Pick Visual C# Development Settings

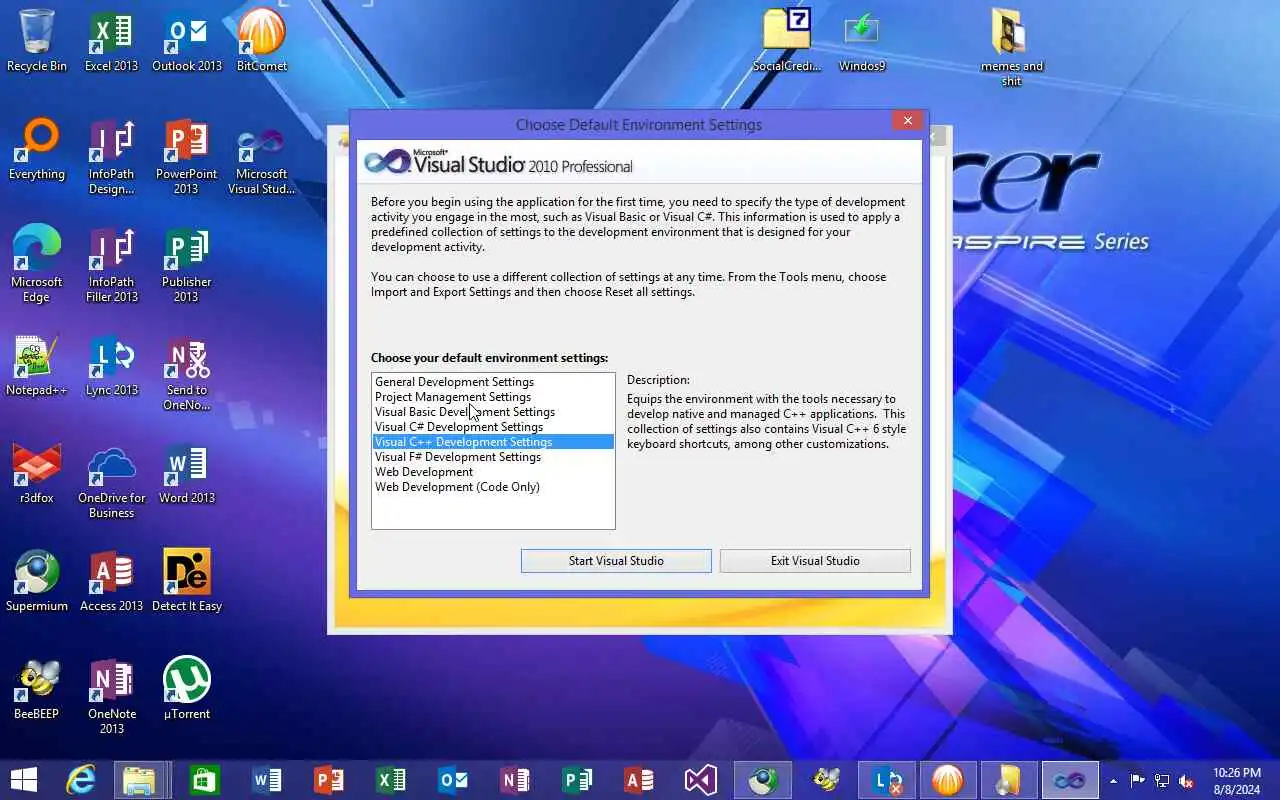click(x=492, y=427)
